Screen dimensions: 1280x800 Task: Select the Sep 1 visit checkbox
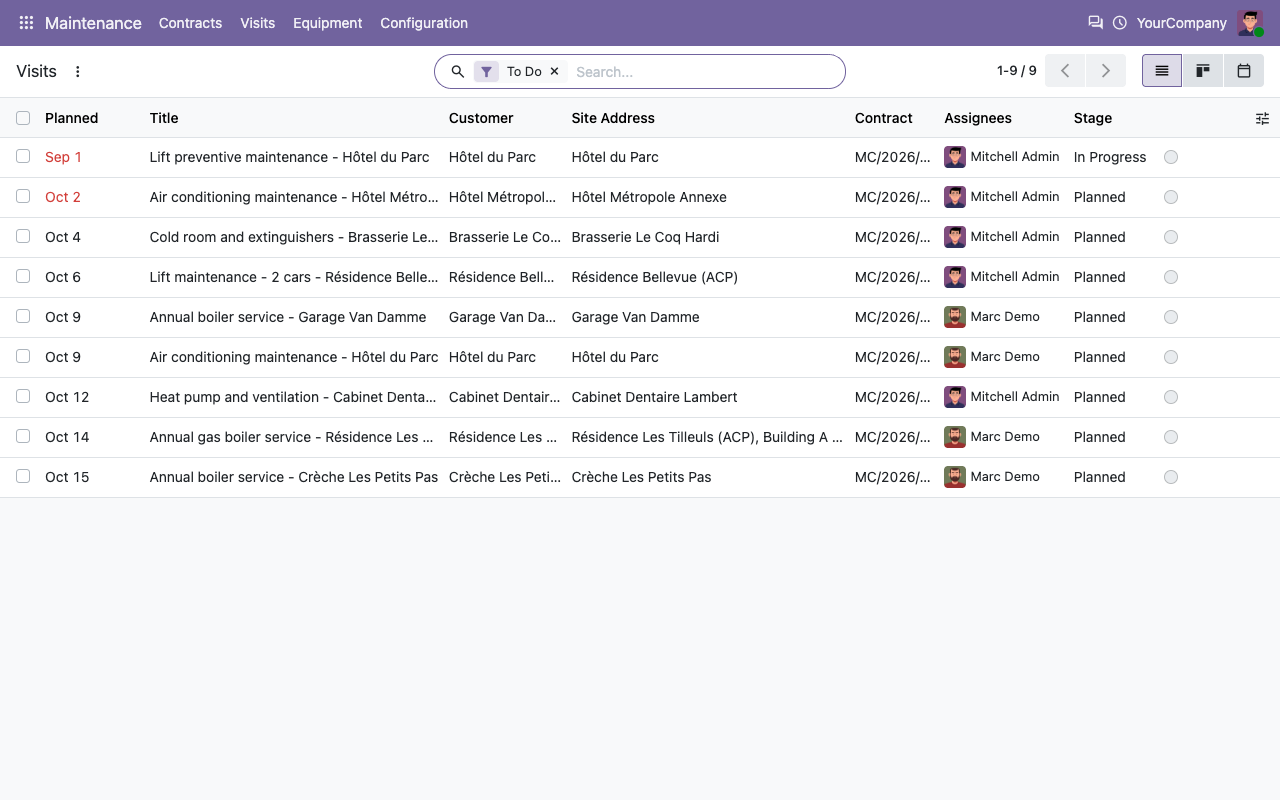(x=23, y=157)
